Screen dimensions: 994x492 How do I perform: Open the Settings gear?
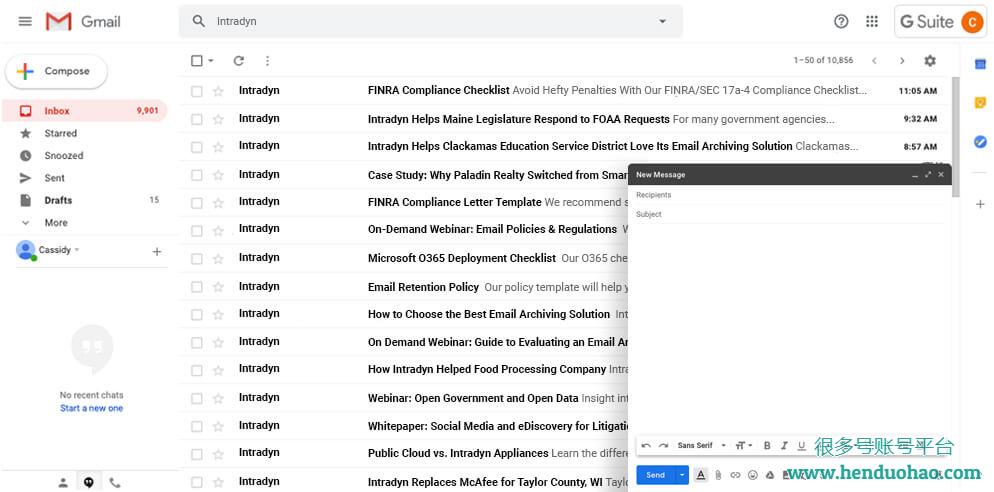click(929, 61)
